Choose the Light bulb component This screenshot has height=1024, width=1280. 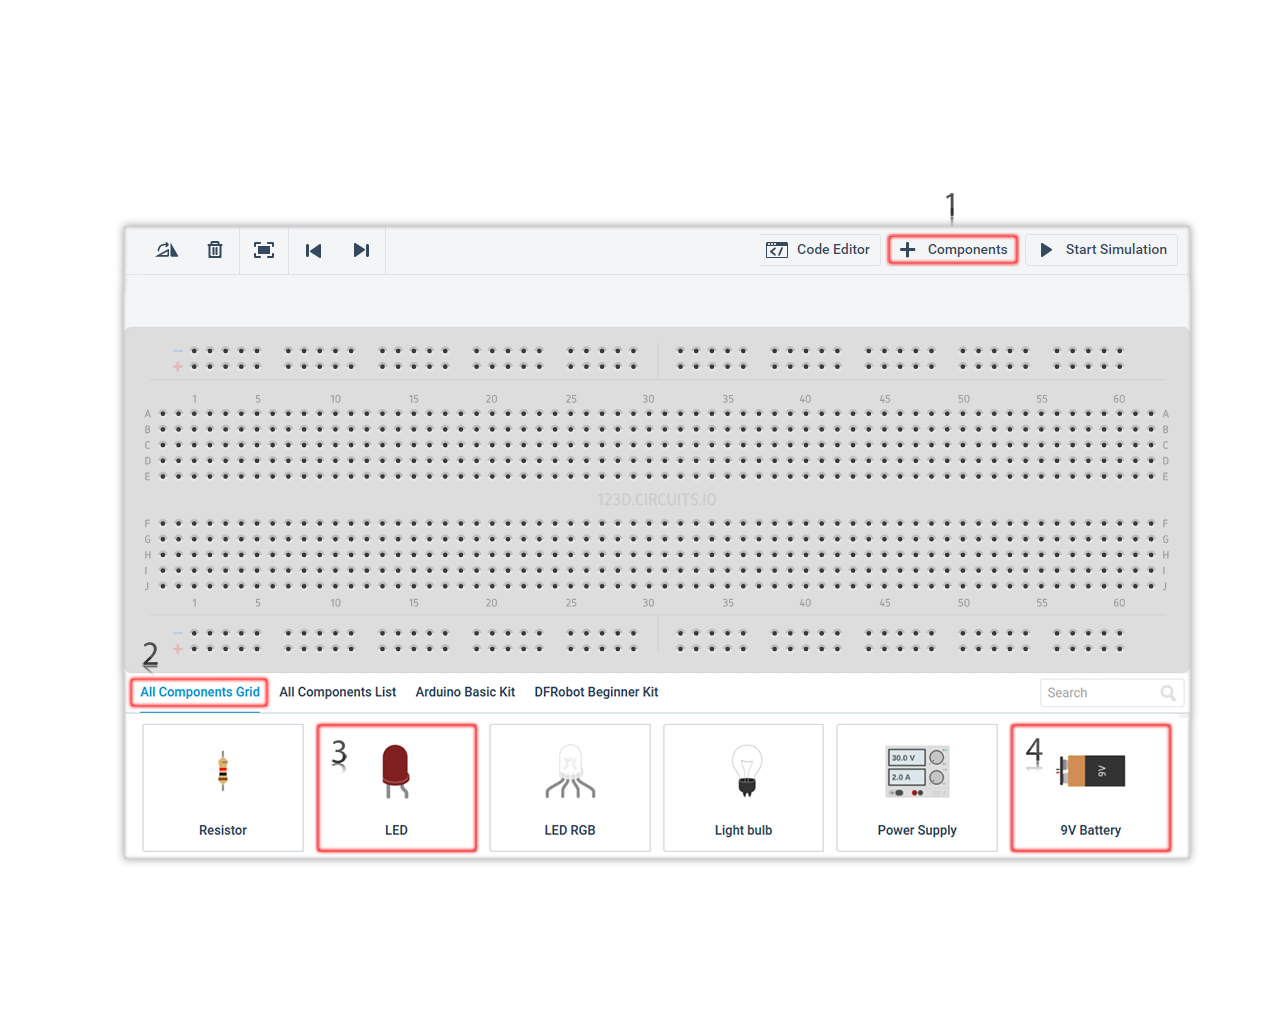pyautogui.click(x=743, y=788)
